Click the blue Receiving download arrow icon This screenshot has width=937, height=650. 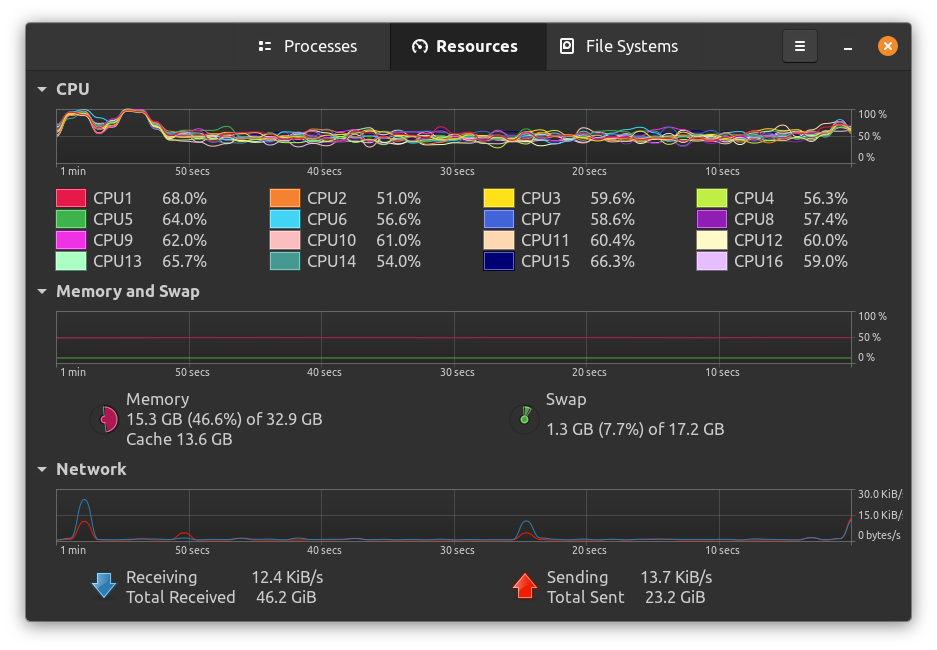tap(103, 584)
